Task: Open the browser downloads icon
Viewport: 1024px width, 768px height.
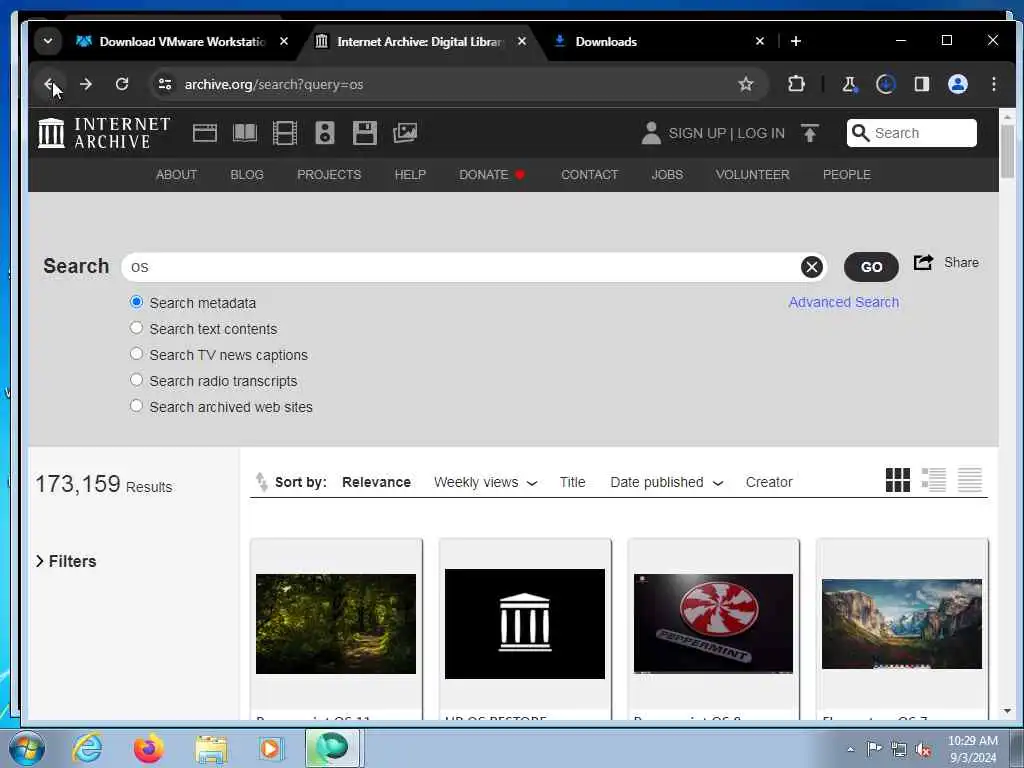Action: click(886, 84)
